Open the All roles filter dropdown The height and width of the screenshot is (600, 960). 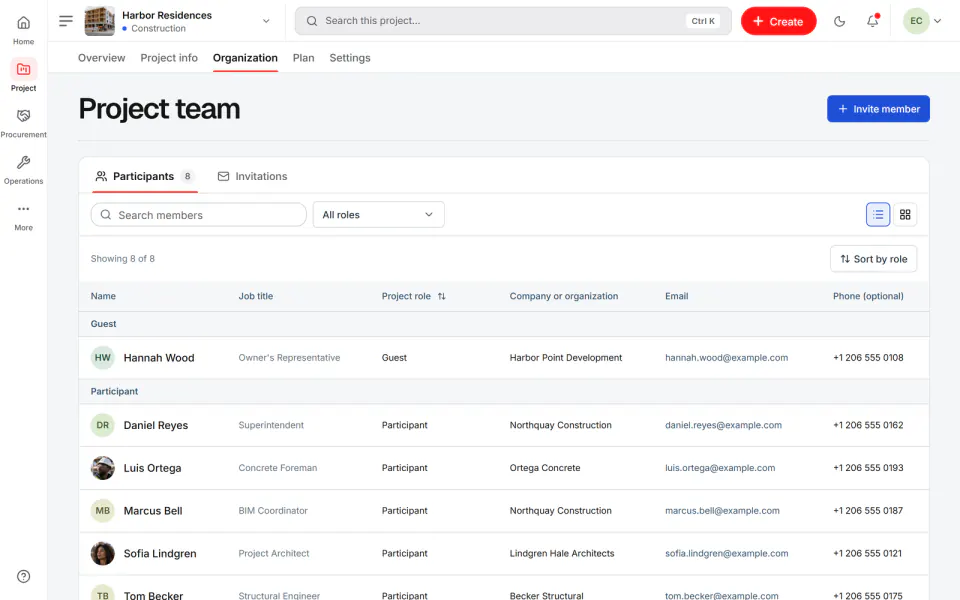[x=378, y=215]
